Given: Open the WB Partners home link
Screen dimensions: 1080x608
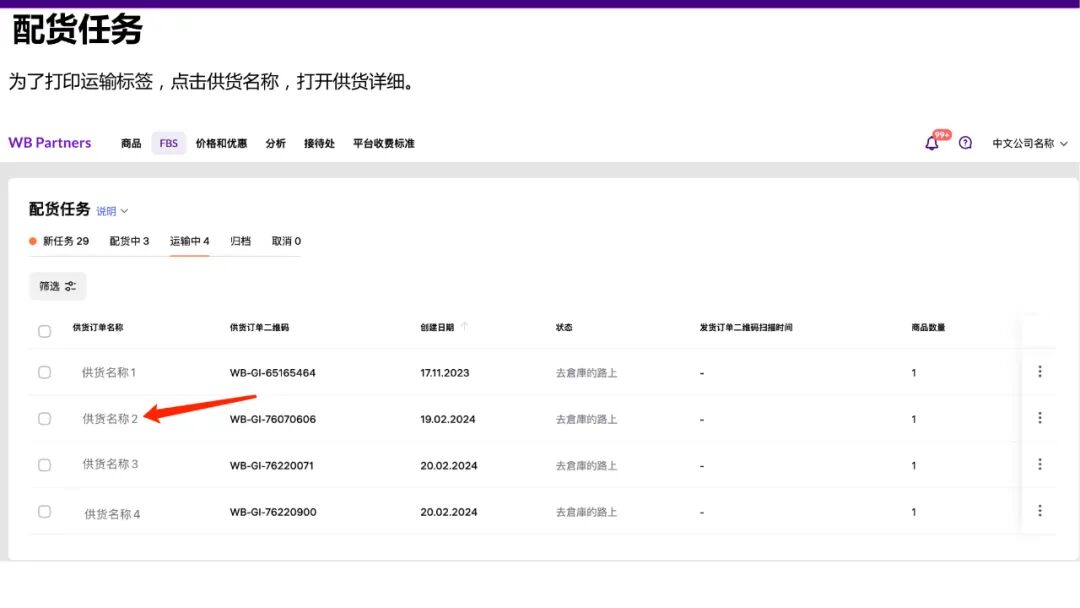Looking at the screenshot, I should point(49,143).
